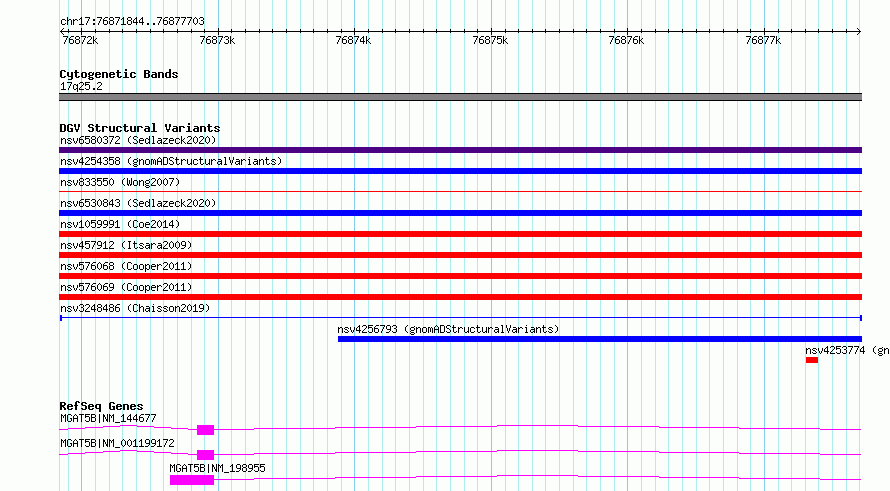
Task: Click the nsv4253774 variant label
Action: click(847, 350)
